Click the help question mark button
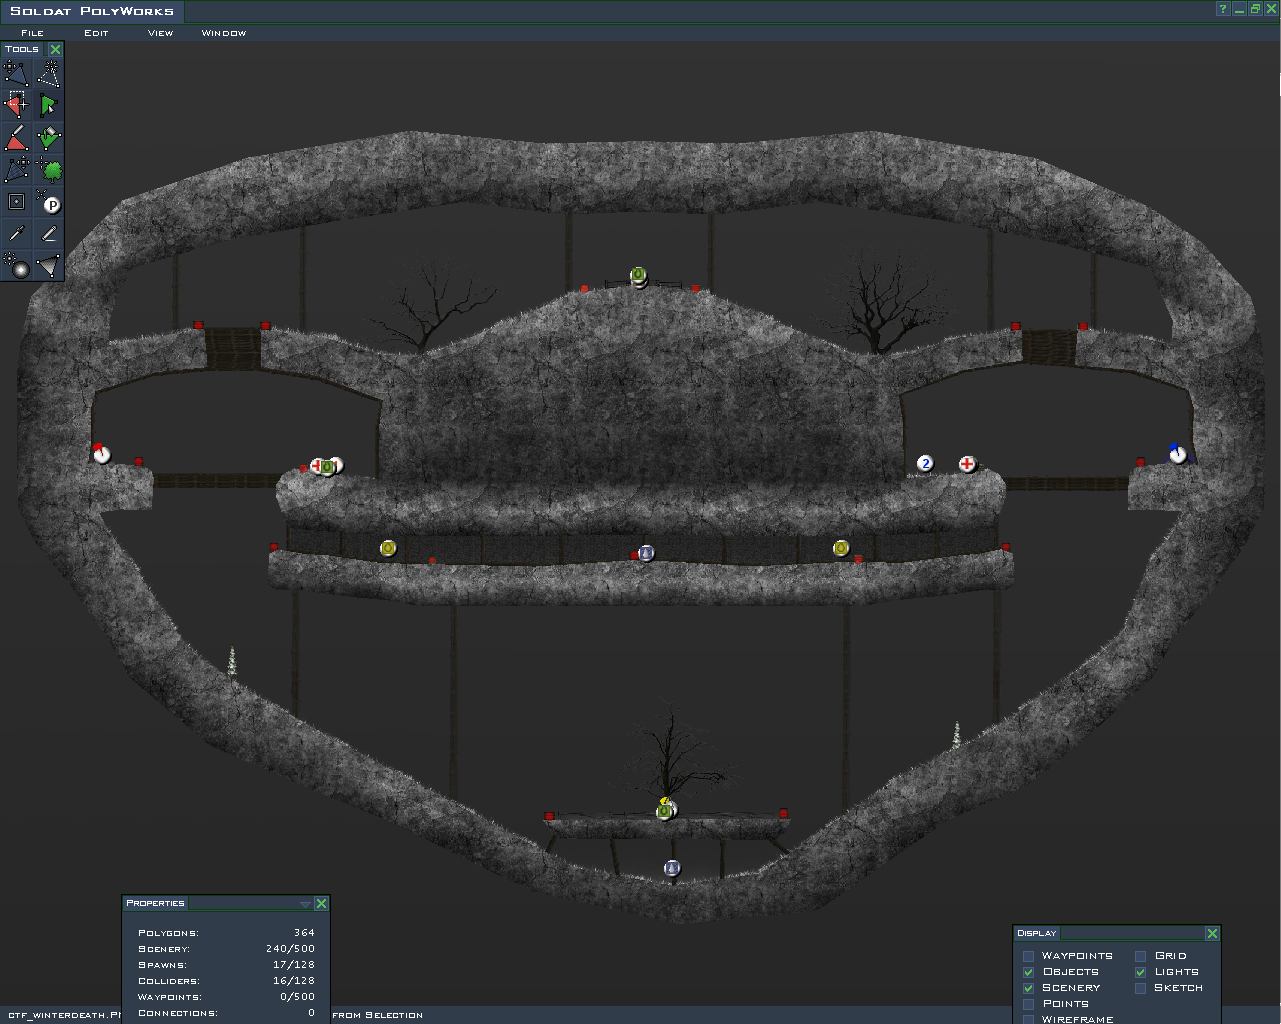 point(1222,9)
